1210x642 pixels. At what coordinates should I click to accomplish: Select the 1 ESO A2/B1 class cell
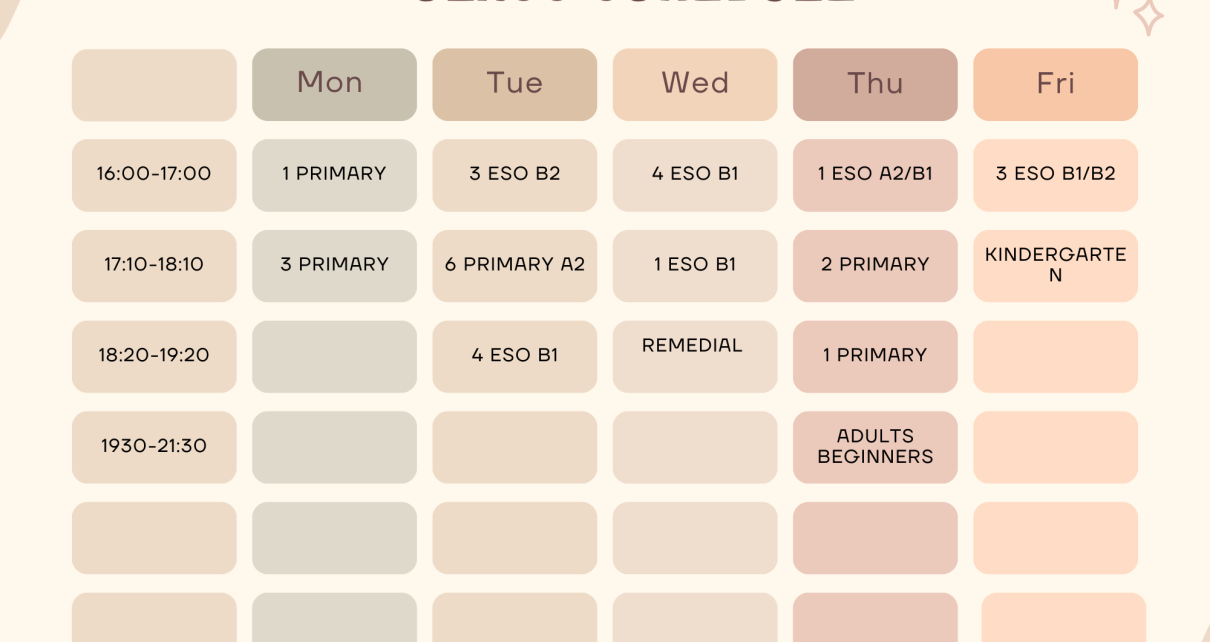pos(875,175)
